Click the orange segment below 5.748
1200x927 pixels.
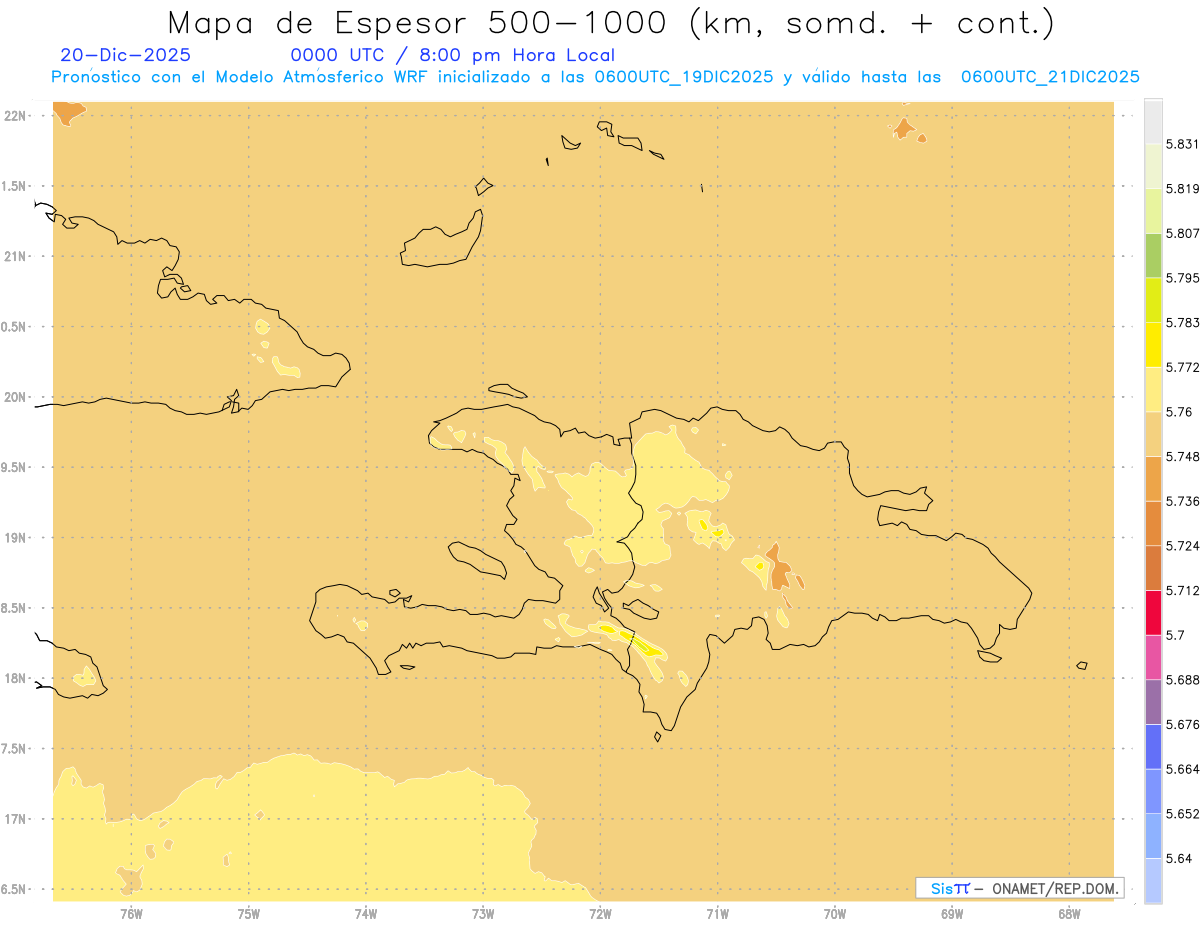[1153, 478]
